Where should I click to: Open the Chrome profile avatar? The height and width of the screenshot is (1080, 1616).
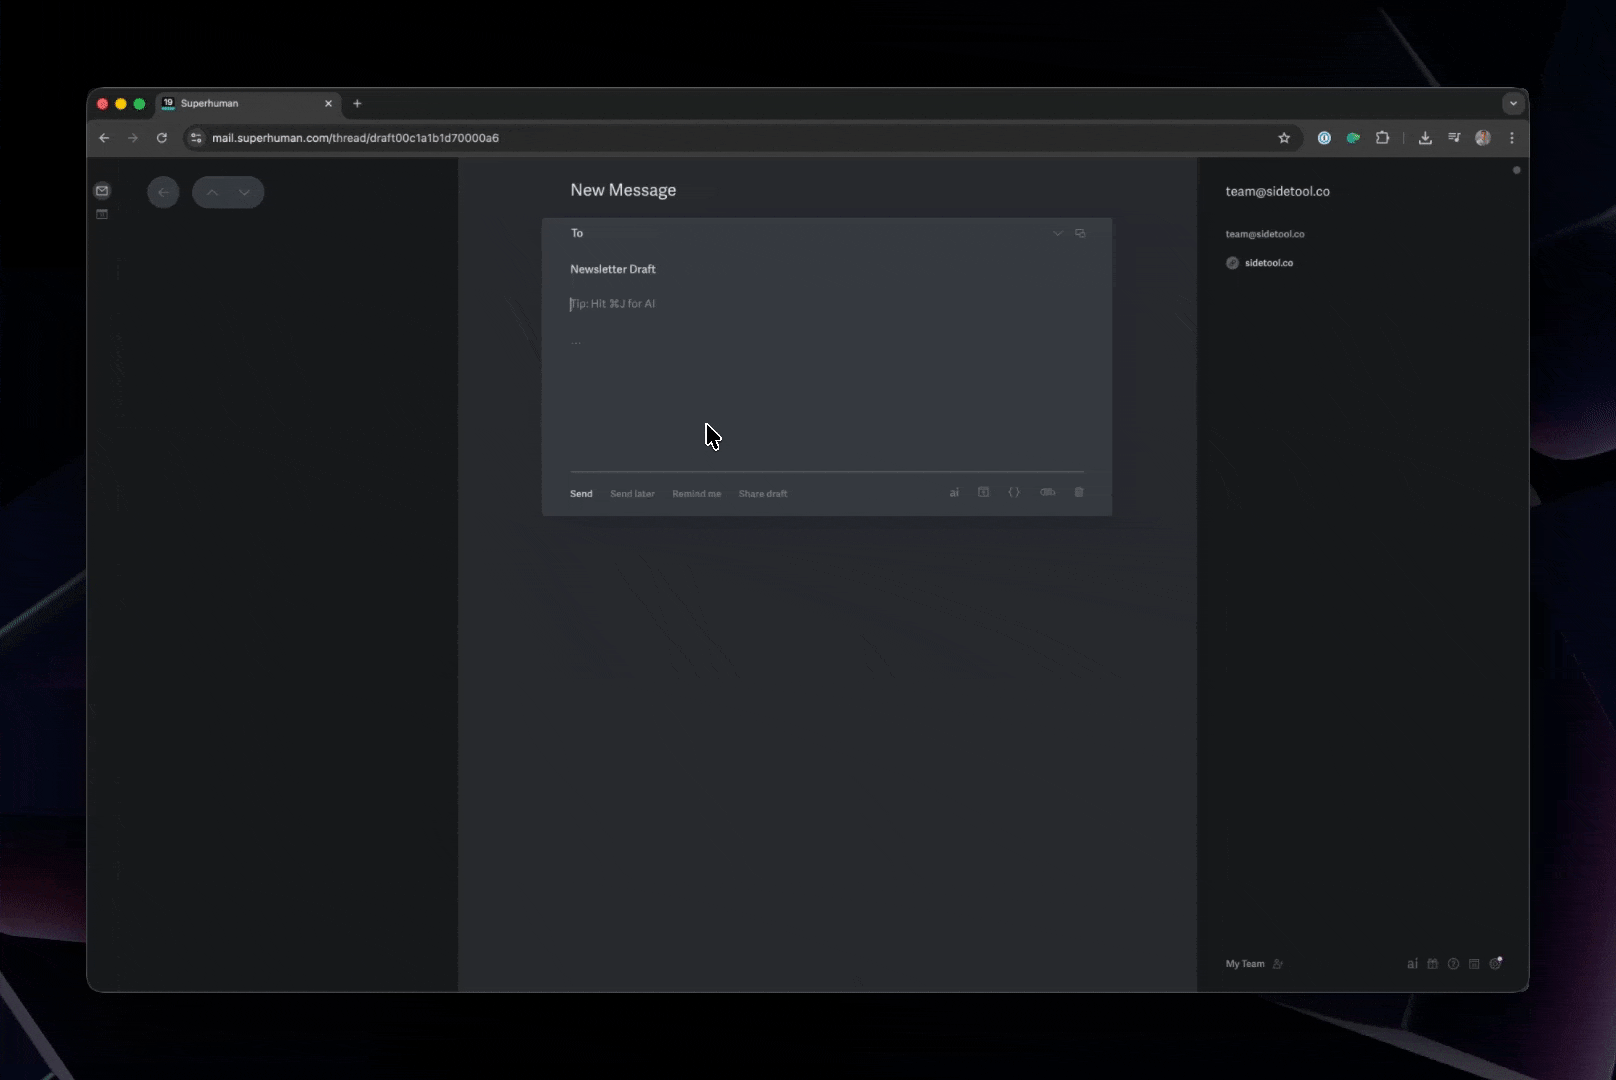(1483, 138)
